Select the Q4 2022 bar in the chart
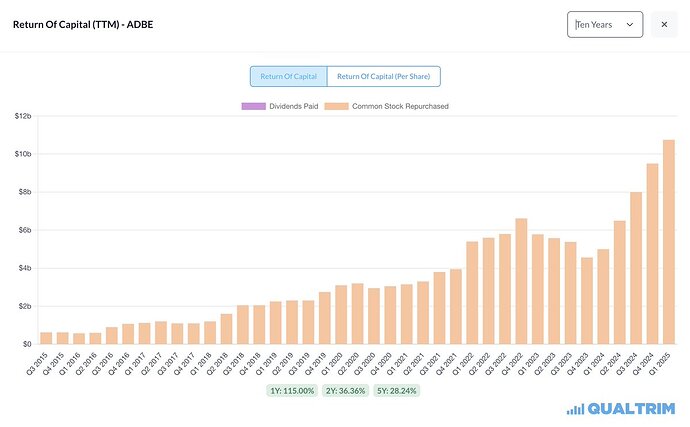Image resolution: width=690 pixels, height=427 pixels. 521,281
